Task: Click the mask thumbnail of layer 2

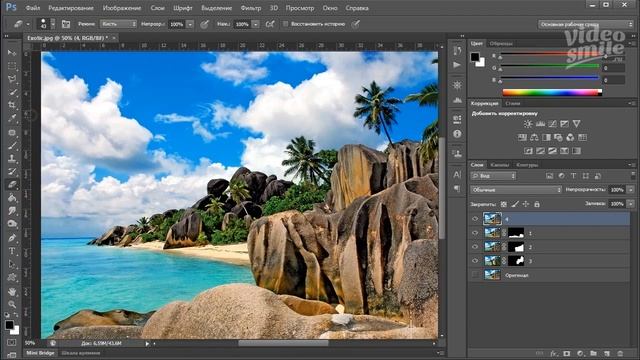Action: click(516, 247)
